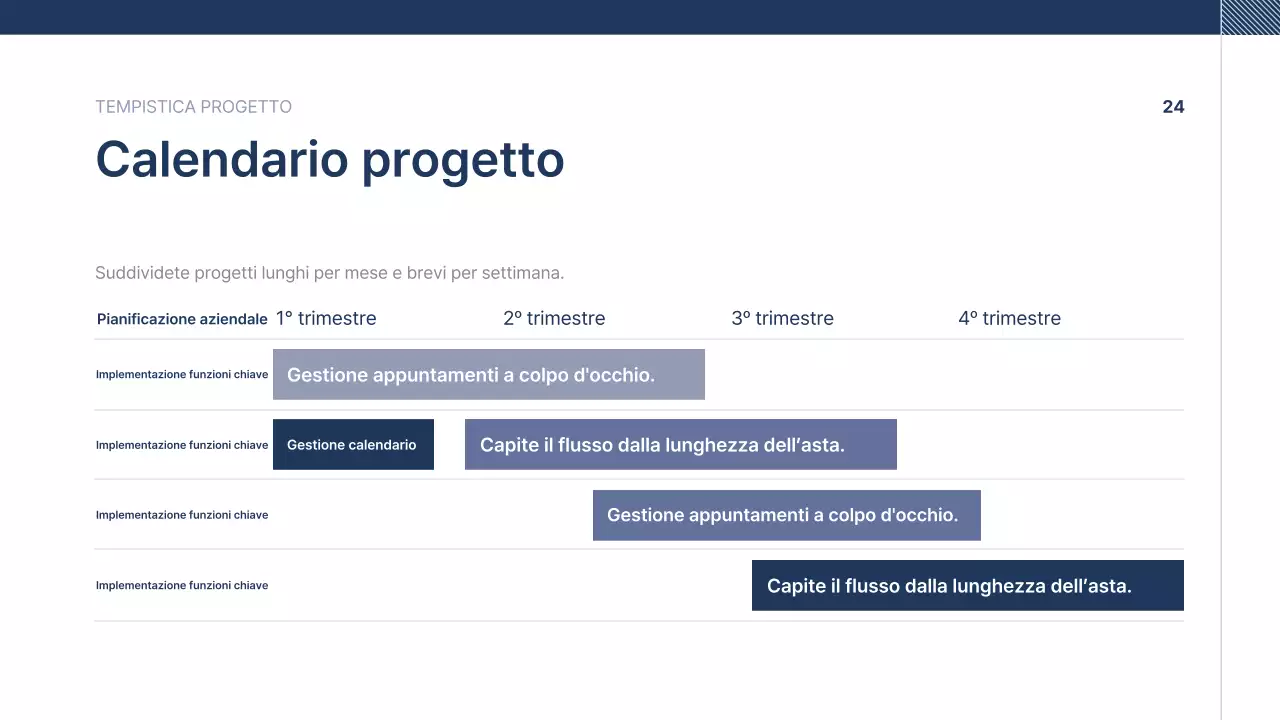This screenshot has height=720, width=1280.
Task: Select the last 'Implementazione funzioni chiave' row label
Action: (x=182, y=585)
